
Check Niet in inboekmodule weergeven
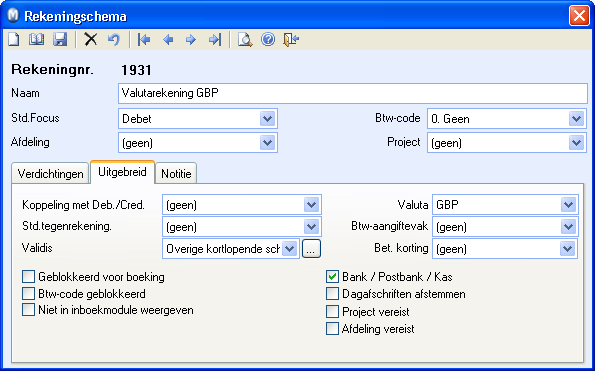(28, 310)
